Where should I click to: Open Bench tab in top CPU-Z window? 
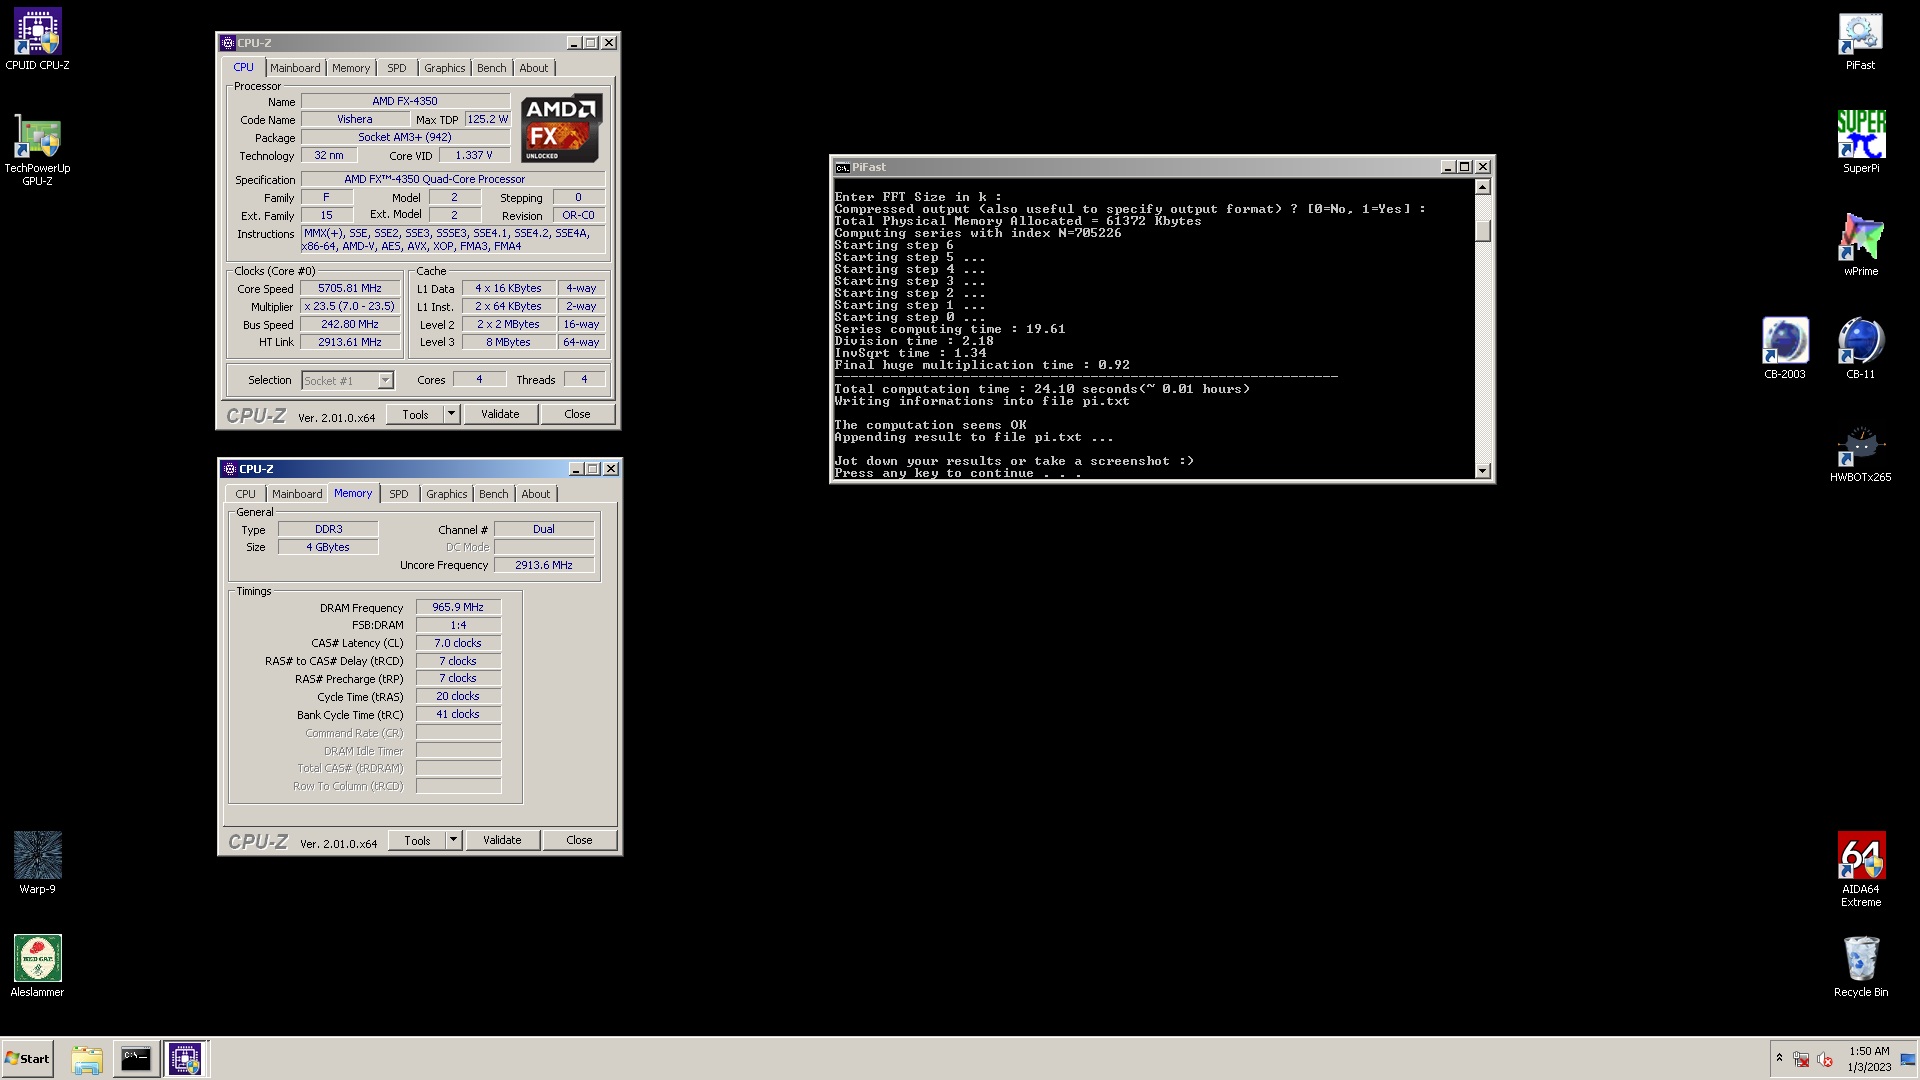pyautogui.click(x=491, y=68)
